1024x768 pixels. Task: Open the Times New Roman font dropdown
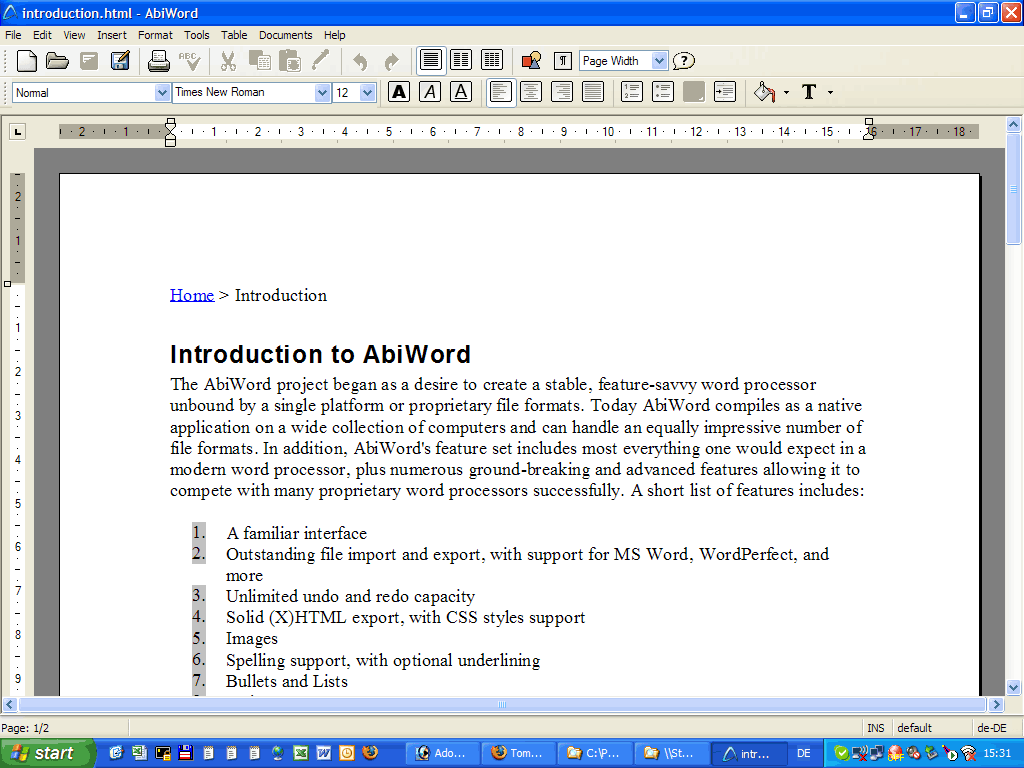coord(322,93)
